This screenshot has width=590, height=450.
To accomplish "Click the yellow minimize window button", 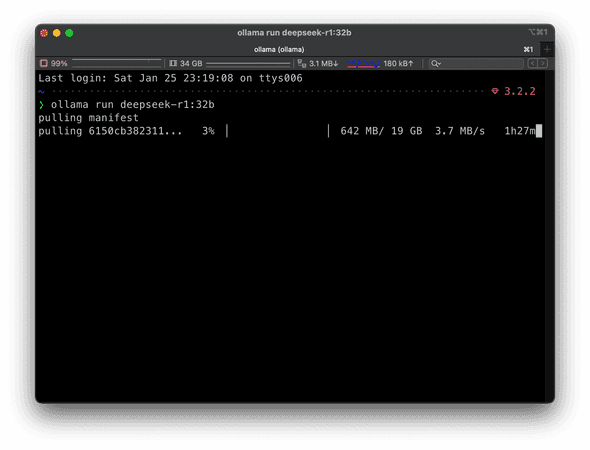I will [x=56, y=33].
